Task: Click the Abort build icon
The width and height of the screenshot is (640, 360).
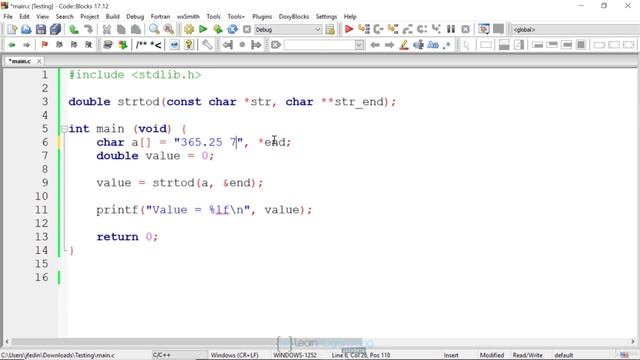Action: point(247,29)
